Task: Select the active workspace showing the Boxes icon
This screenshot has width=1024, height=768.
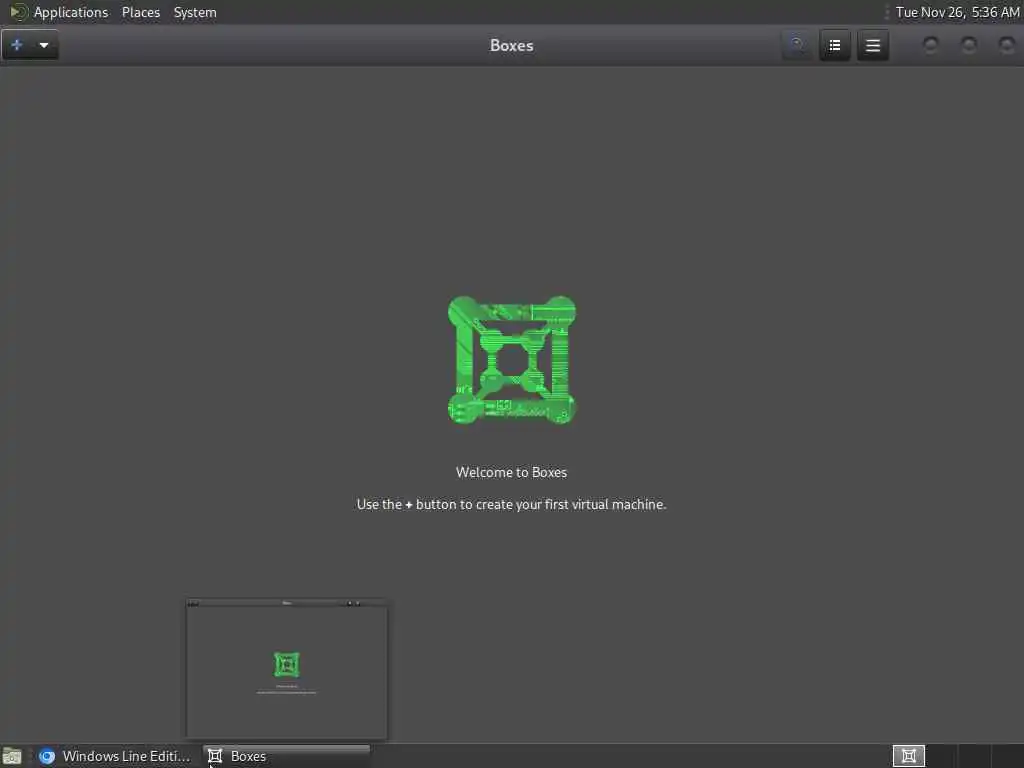Action: pyautogui.click(x=908, y=756)
